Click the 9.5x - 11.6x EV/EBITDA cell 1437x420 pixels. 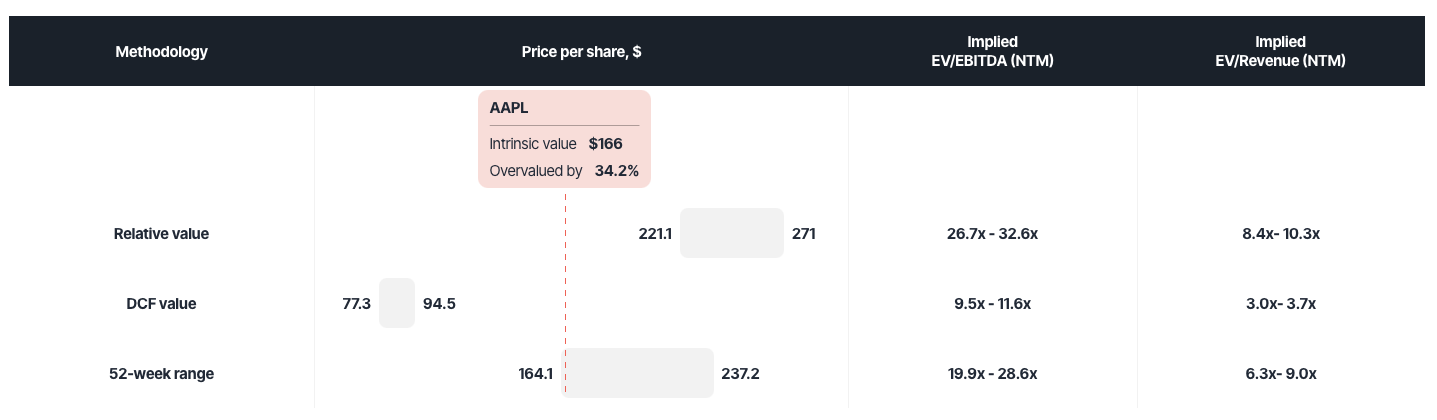[x=992, y=304]
